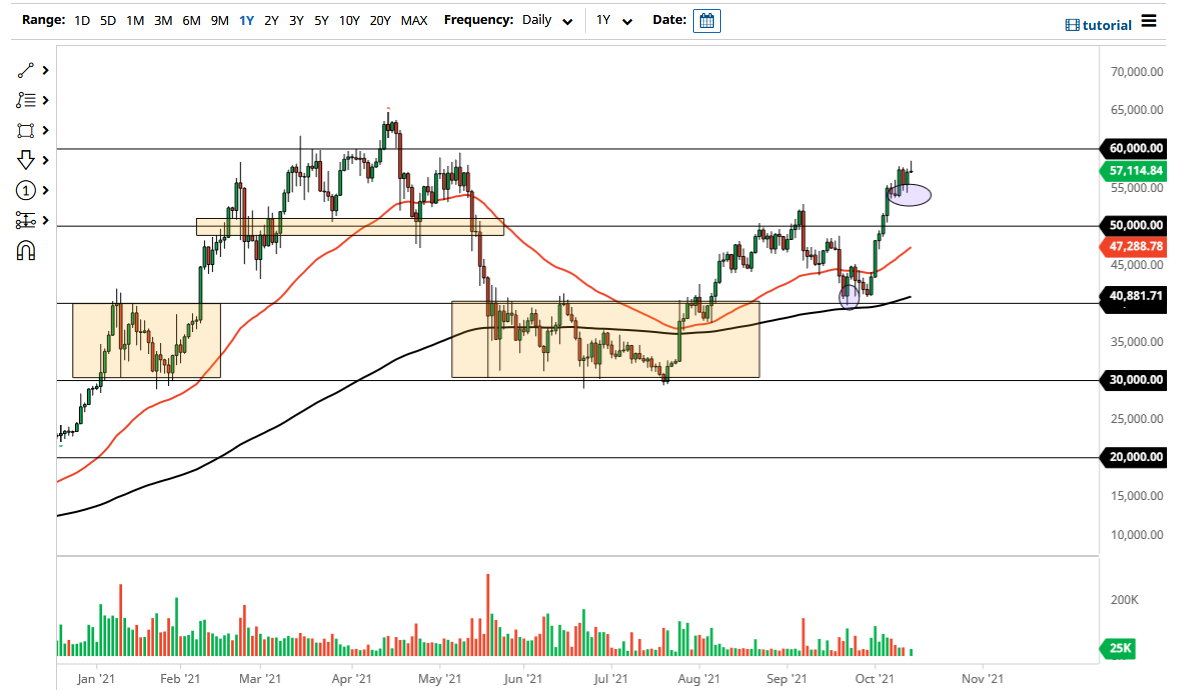
Task: Click the 25K volume label
Action: click(1117, 649)
